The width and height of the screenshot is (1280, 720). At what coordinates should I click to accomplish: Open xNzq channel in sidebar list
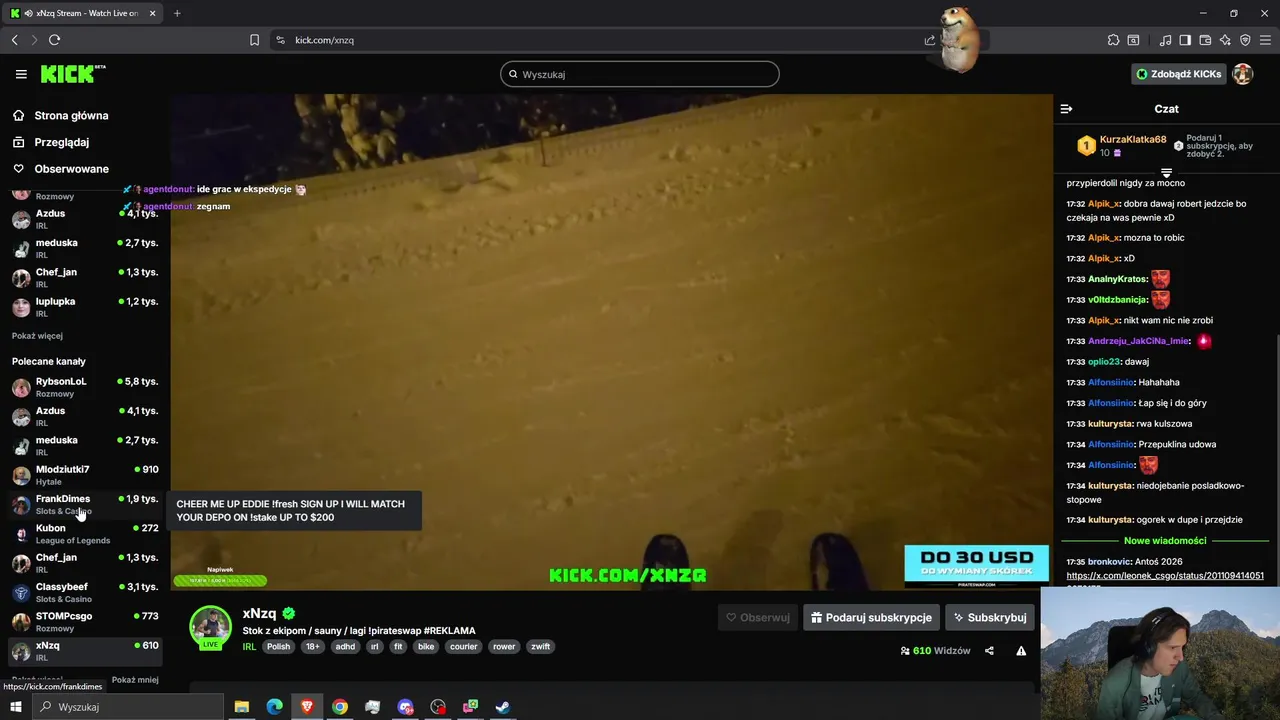(x=84, y=651)
